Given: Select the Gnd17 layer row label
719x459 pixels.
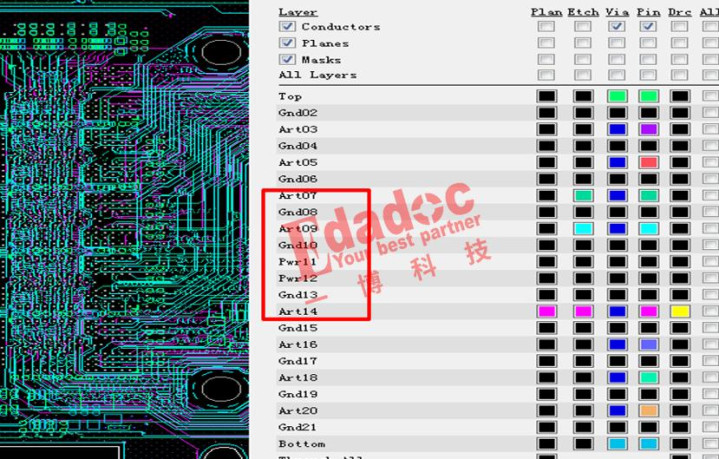Looking at the screenshot, I should (x=298, y=361).
